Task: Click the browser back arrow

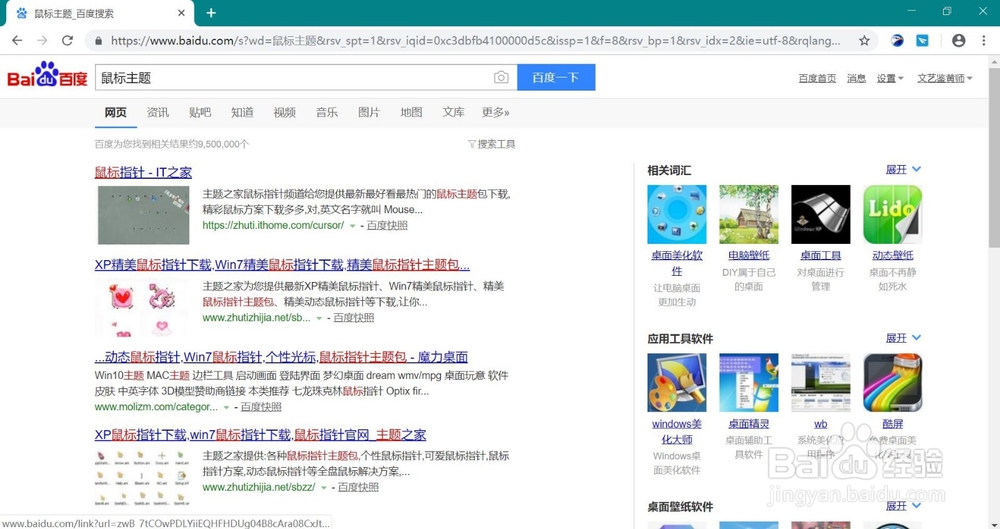Action: (17, 40)
